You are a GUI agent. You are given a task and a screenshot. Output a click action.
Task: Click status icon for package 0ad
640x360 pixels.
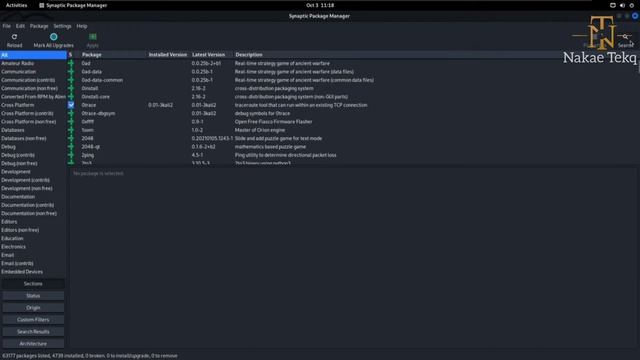coord(71,63)
